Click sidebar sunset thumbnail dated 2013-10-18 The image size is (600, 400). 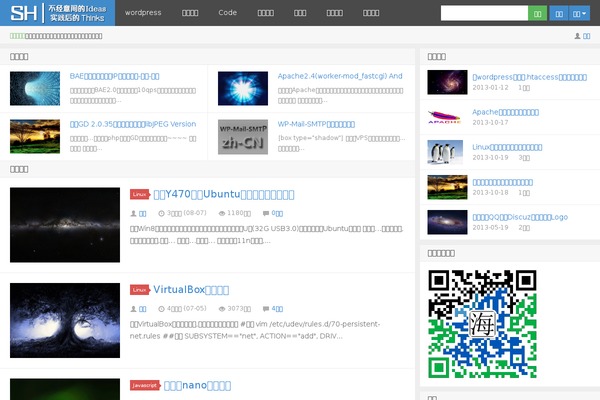(447, 187)
